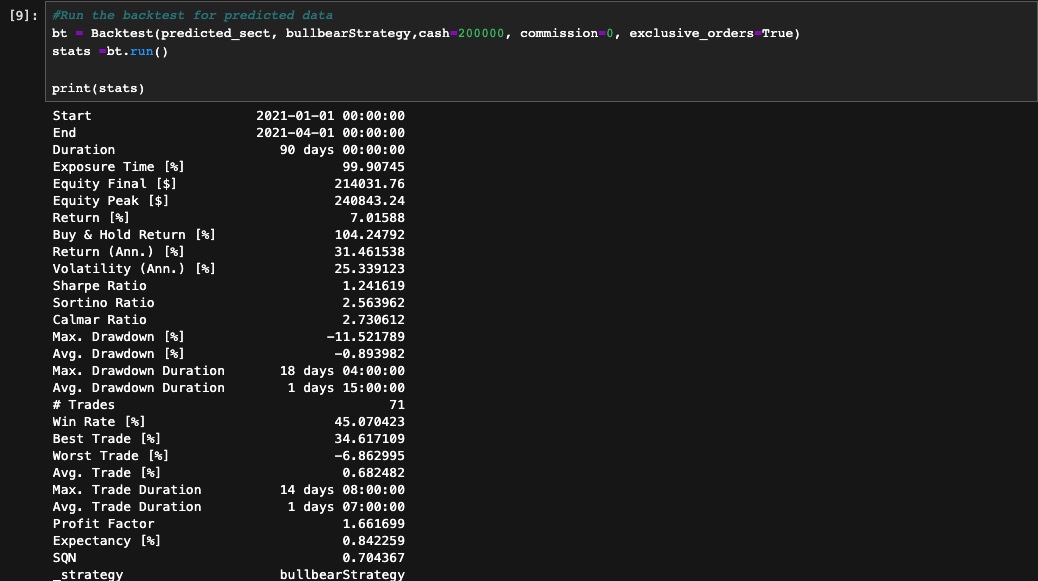Click Exposure Time value 99.90745
This screenshot has width=1038, height=581.
pos(373,167)
